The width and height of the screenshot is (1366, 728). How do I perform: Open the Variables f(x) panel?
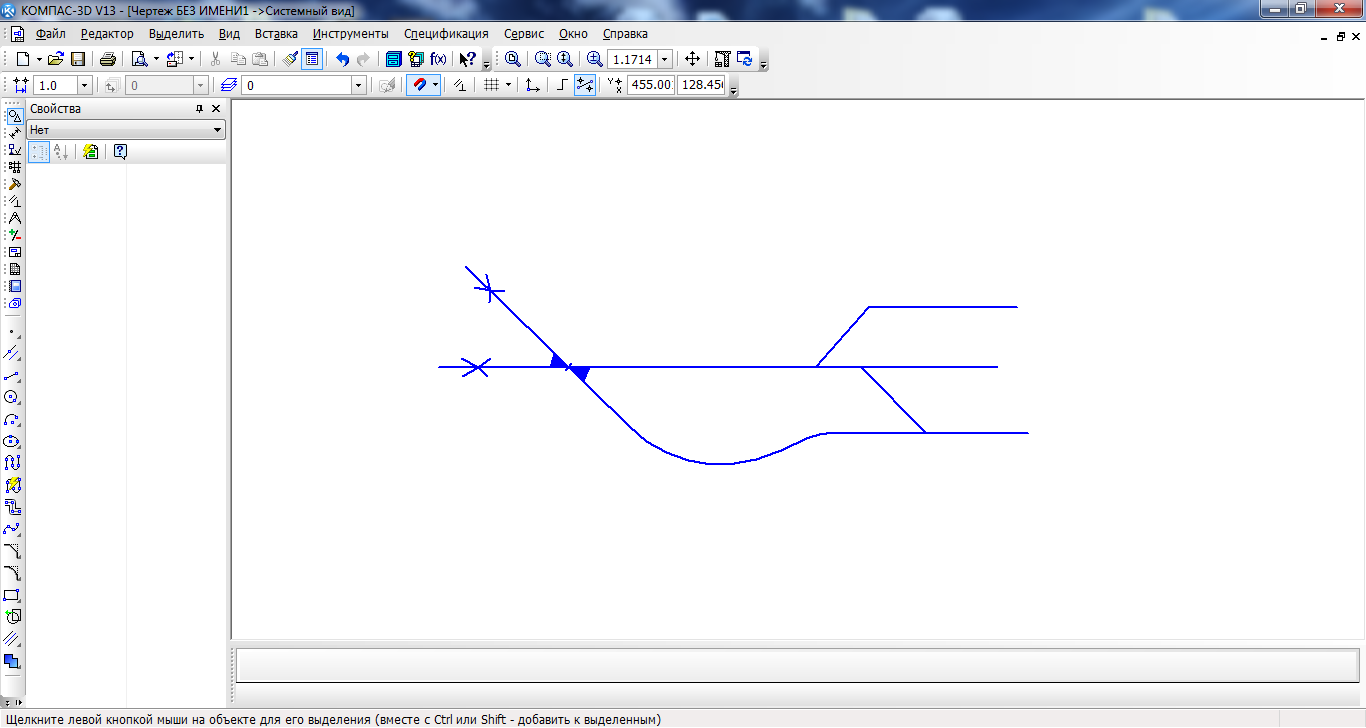(x=438, y=59)
